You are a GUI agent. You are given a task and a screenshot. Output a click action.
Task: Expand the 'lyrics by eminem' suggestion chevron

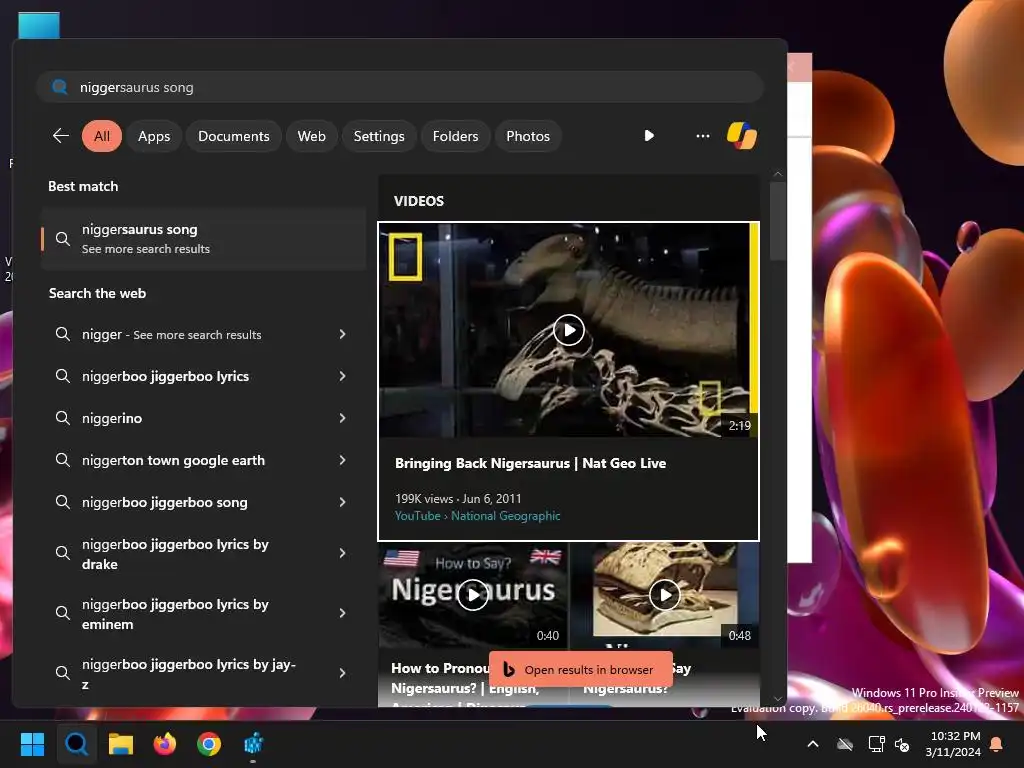(x=342, y=613)
